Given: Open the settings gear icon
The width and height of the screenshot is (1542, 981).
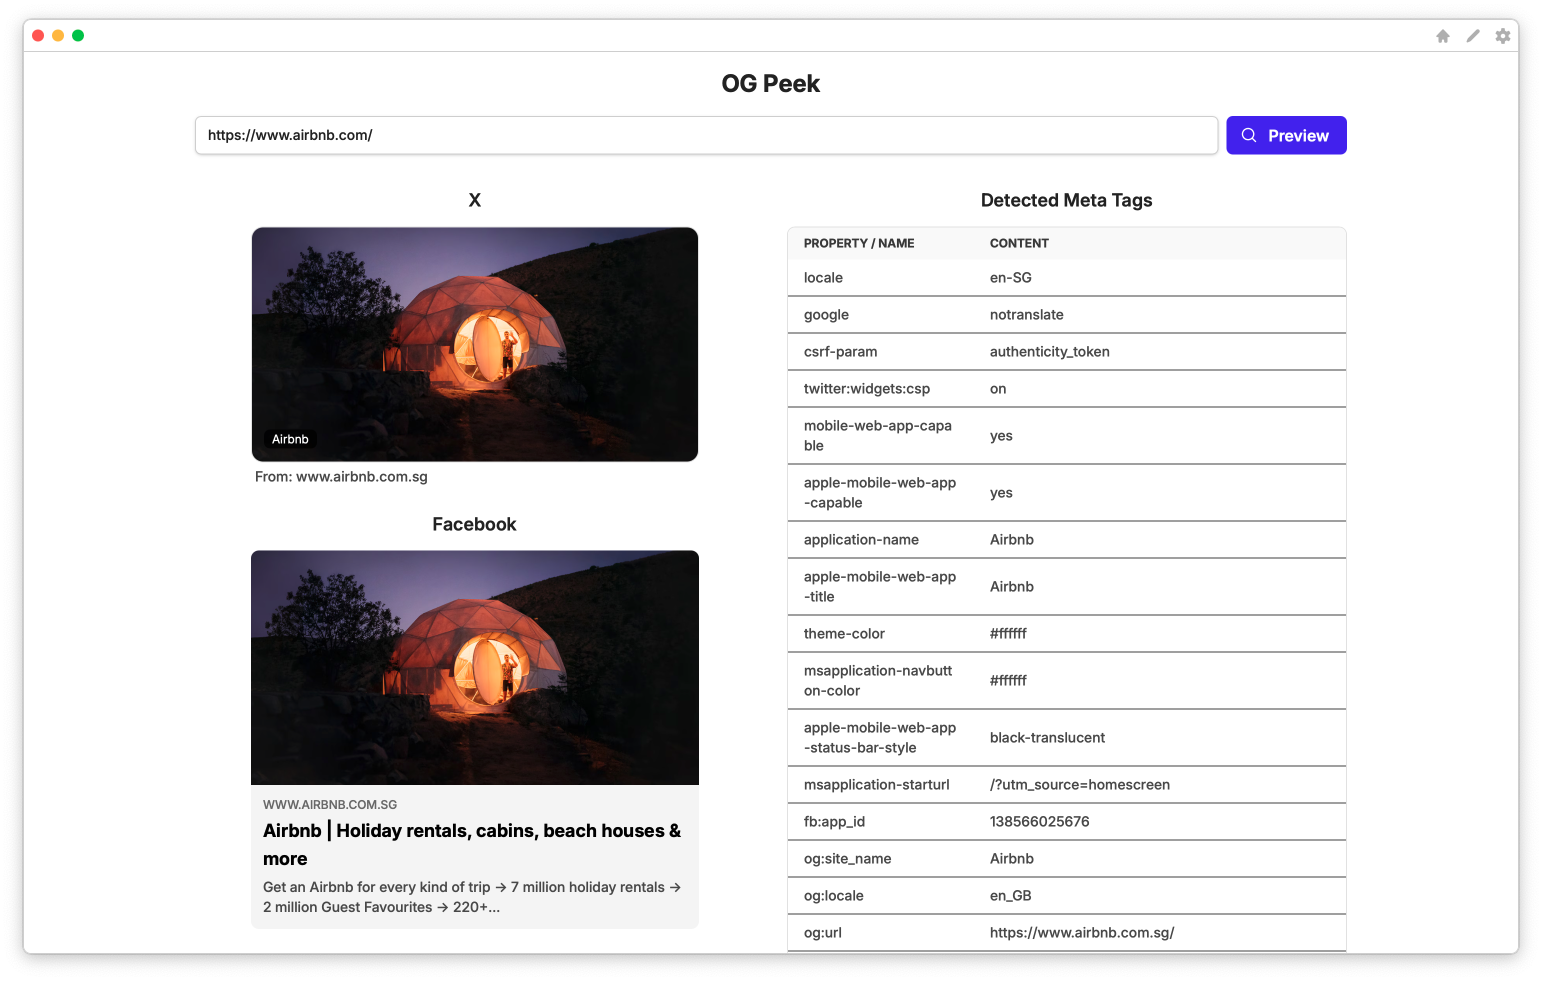Looking at the screenshot, I should pos(1503,35).
